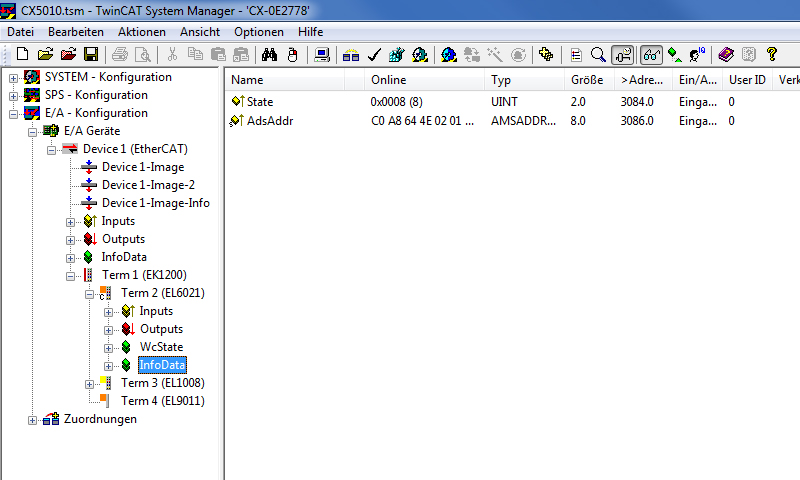Click the address value 3084.0
Image resolution: width=800 pixels, height=480 pixels.
point(637,102)
